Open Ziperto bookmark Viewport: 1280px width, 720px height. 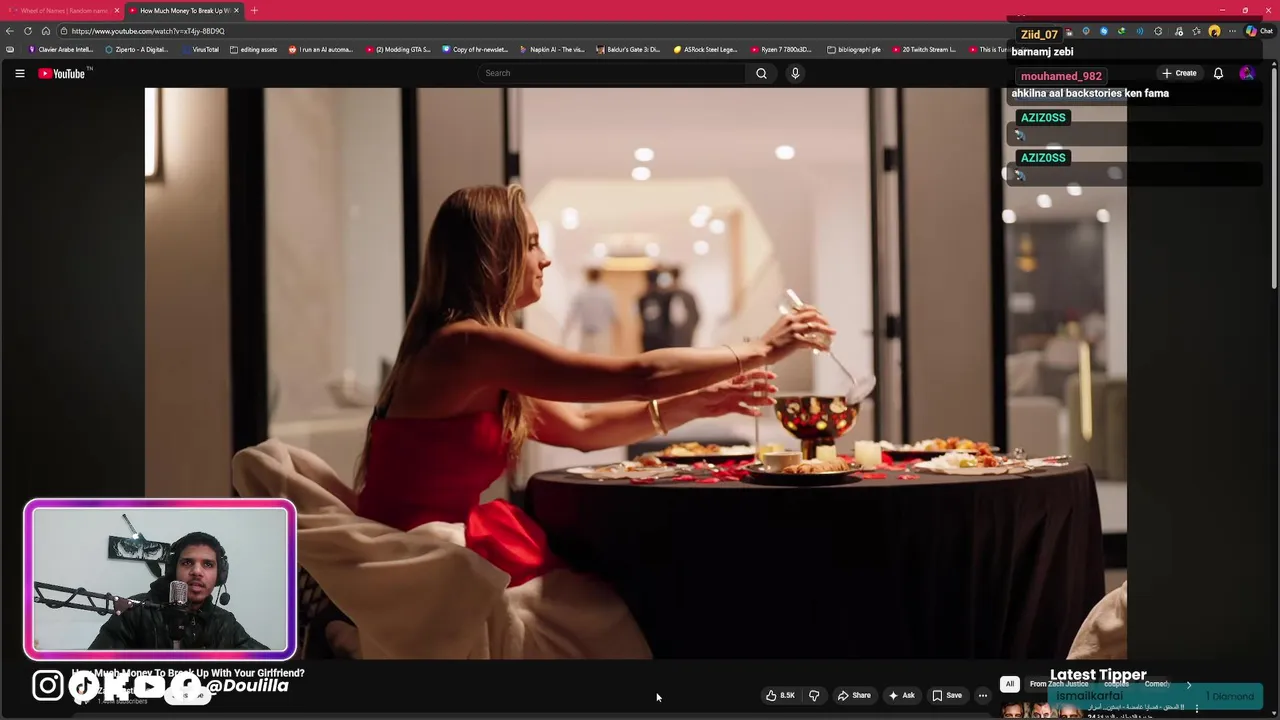(x=137, y=49)
